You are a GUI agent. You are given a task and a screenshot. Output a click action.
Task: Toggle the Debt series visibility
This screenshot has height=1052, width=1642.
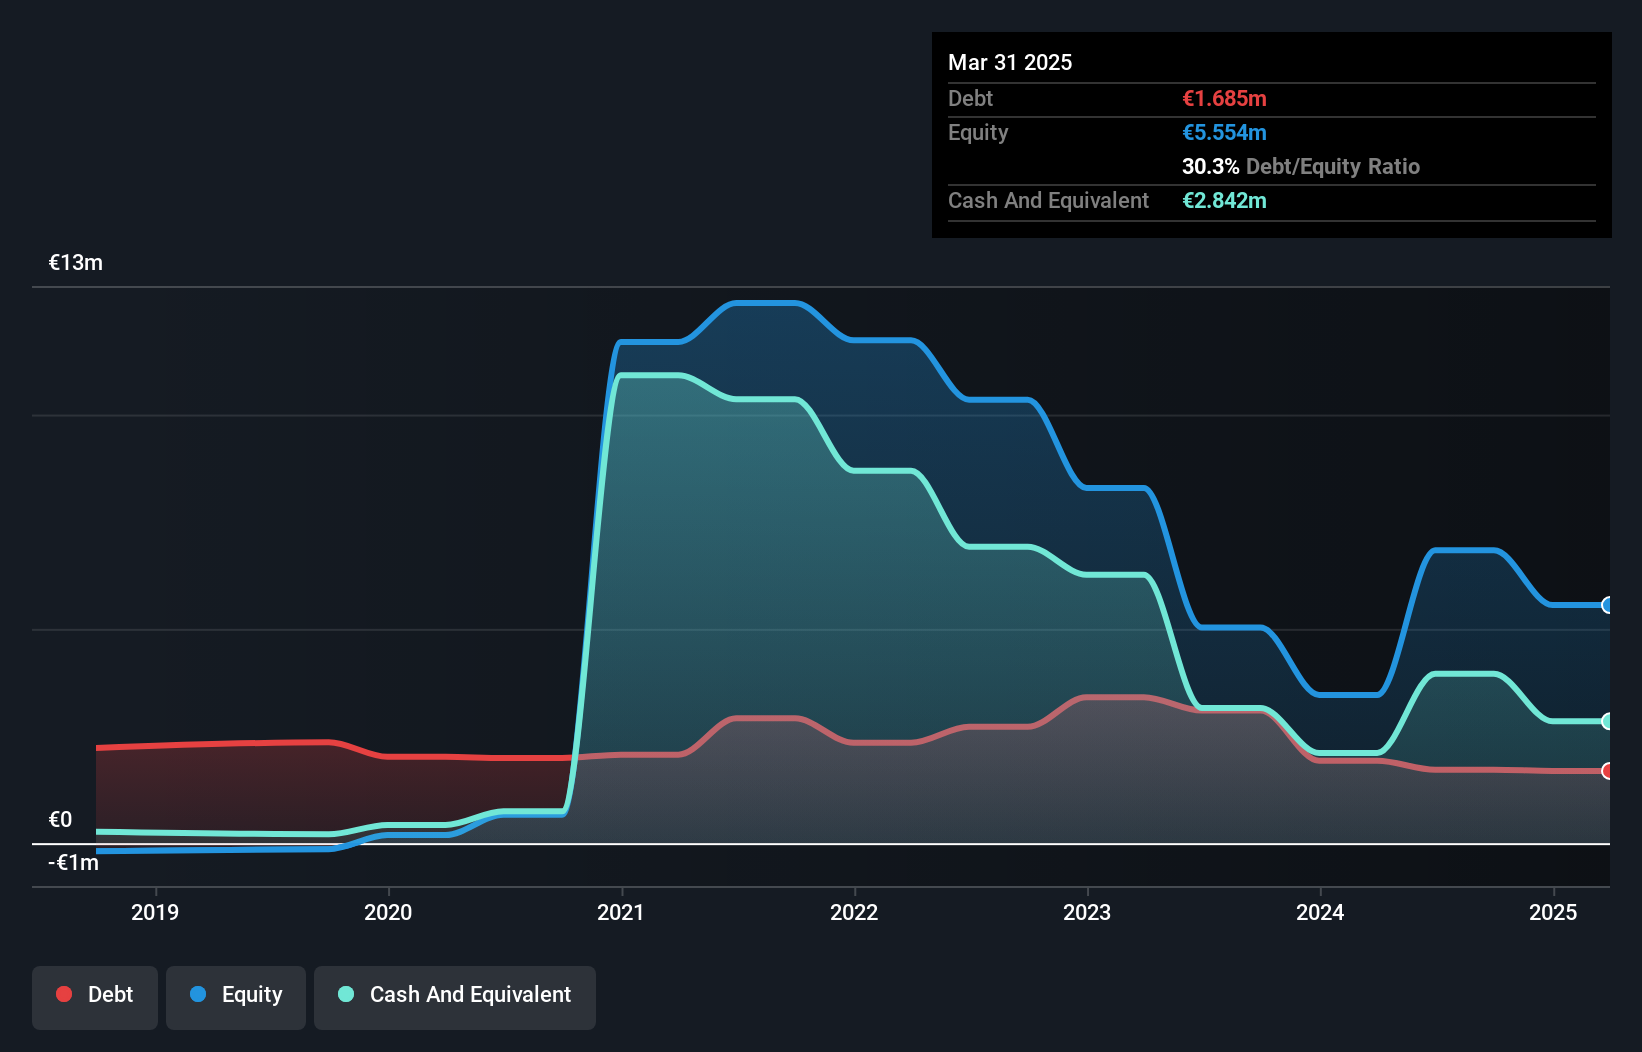(95, 996)
